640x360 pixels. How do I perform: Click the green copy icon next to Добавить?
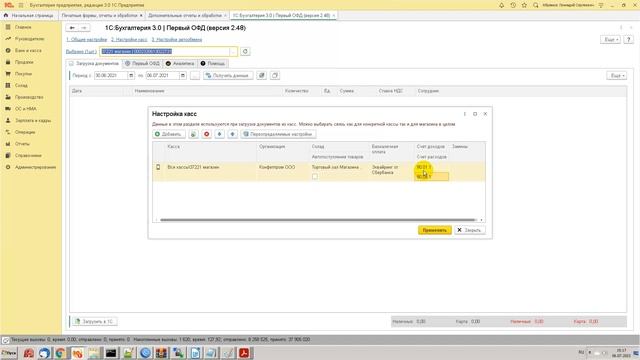(193, 134)
